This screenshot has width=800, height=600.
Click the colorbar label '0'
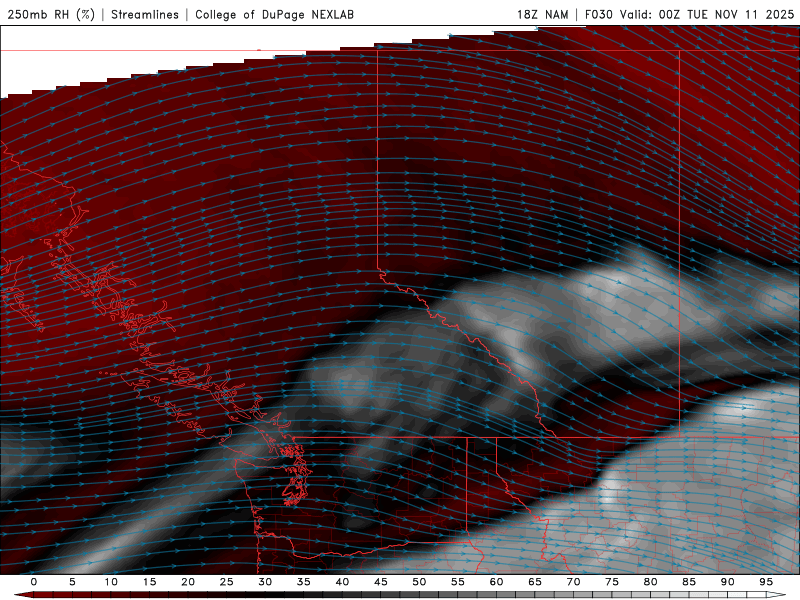pos(34,582)
